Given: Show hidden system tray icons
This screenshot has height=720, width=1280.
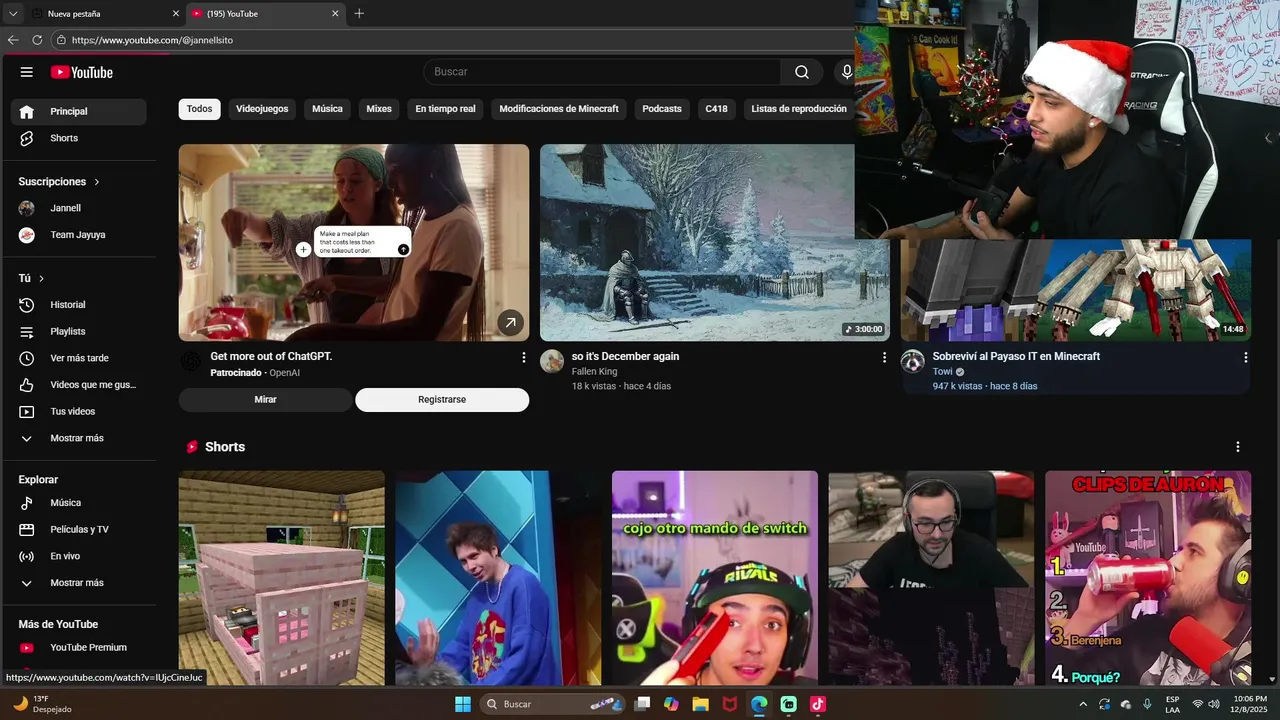Looking at the screenshot, I should tap(1083, 704).
